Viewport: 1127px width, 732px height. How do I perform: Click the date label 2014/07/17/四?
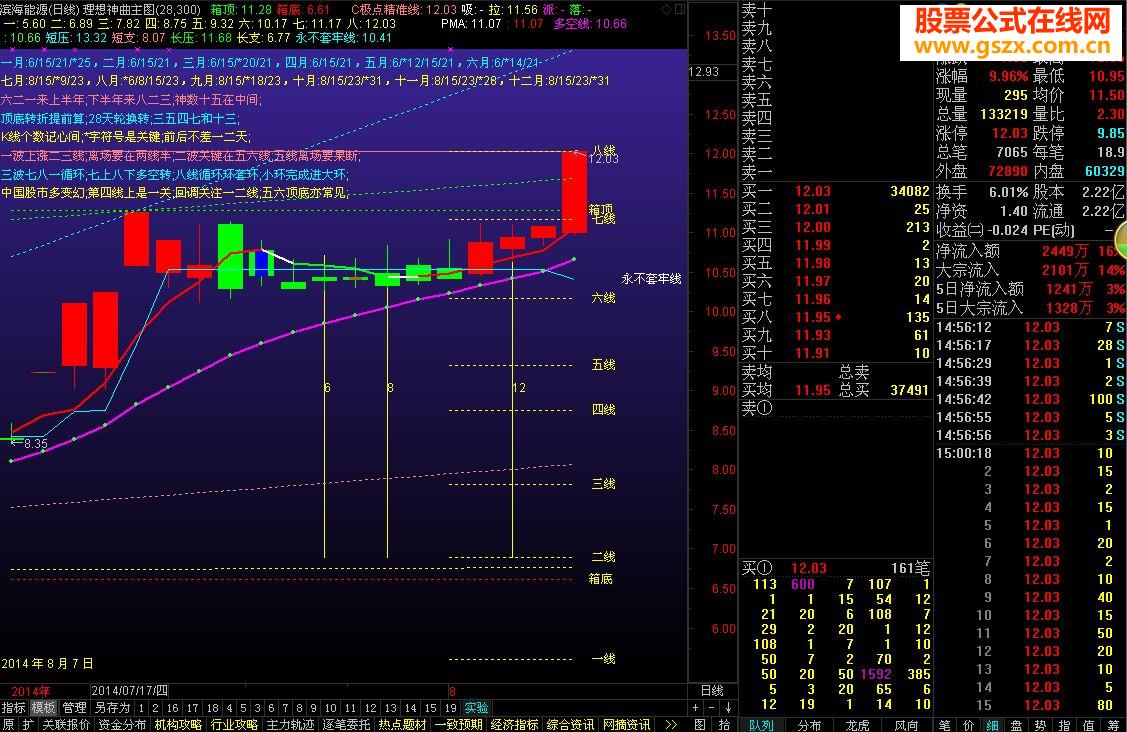tap(130, 690)
